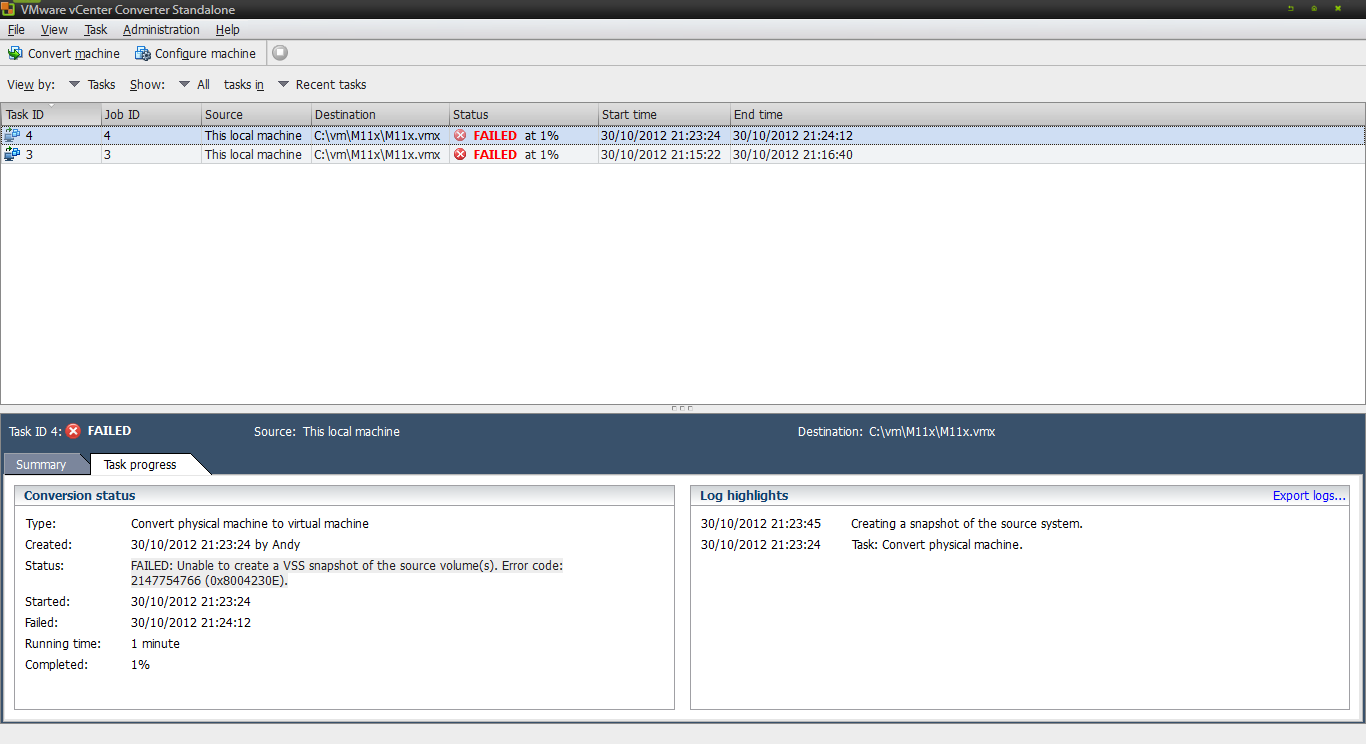Sort by the Source column header
1366x744 pixels.
[256, 114]
